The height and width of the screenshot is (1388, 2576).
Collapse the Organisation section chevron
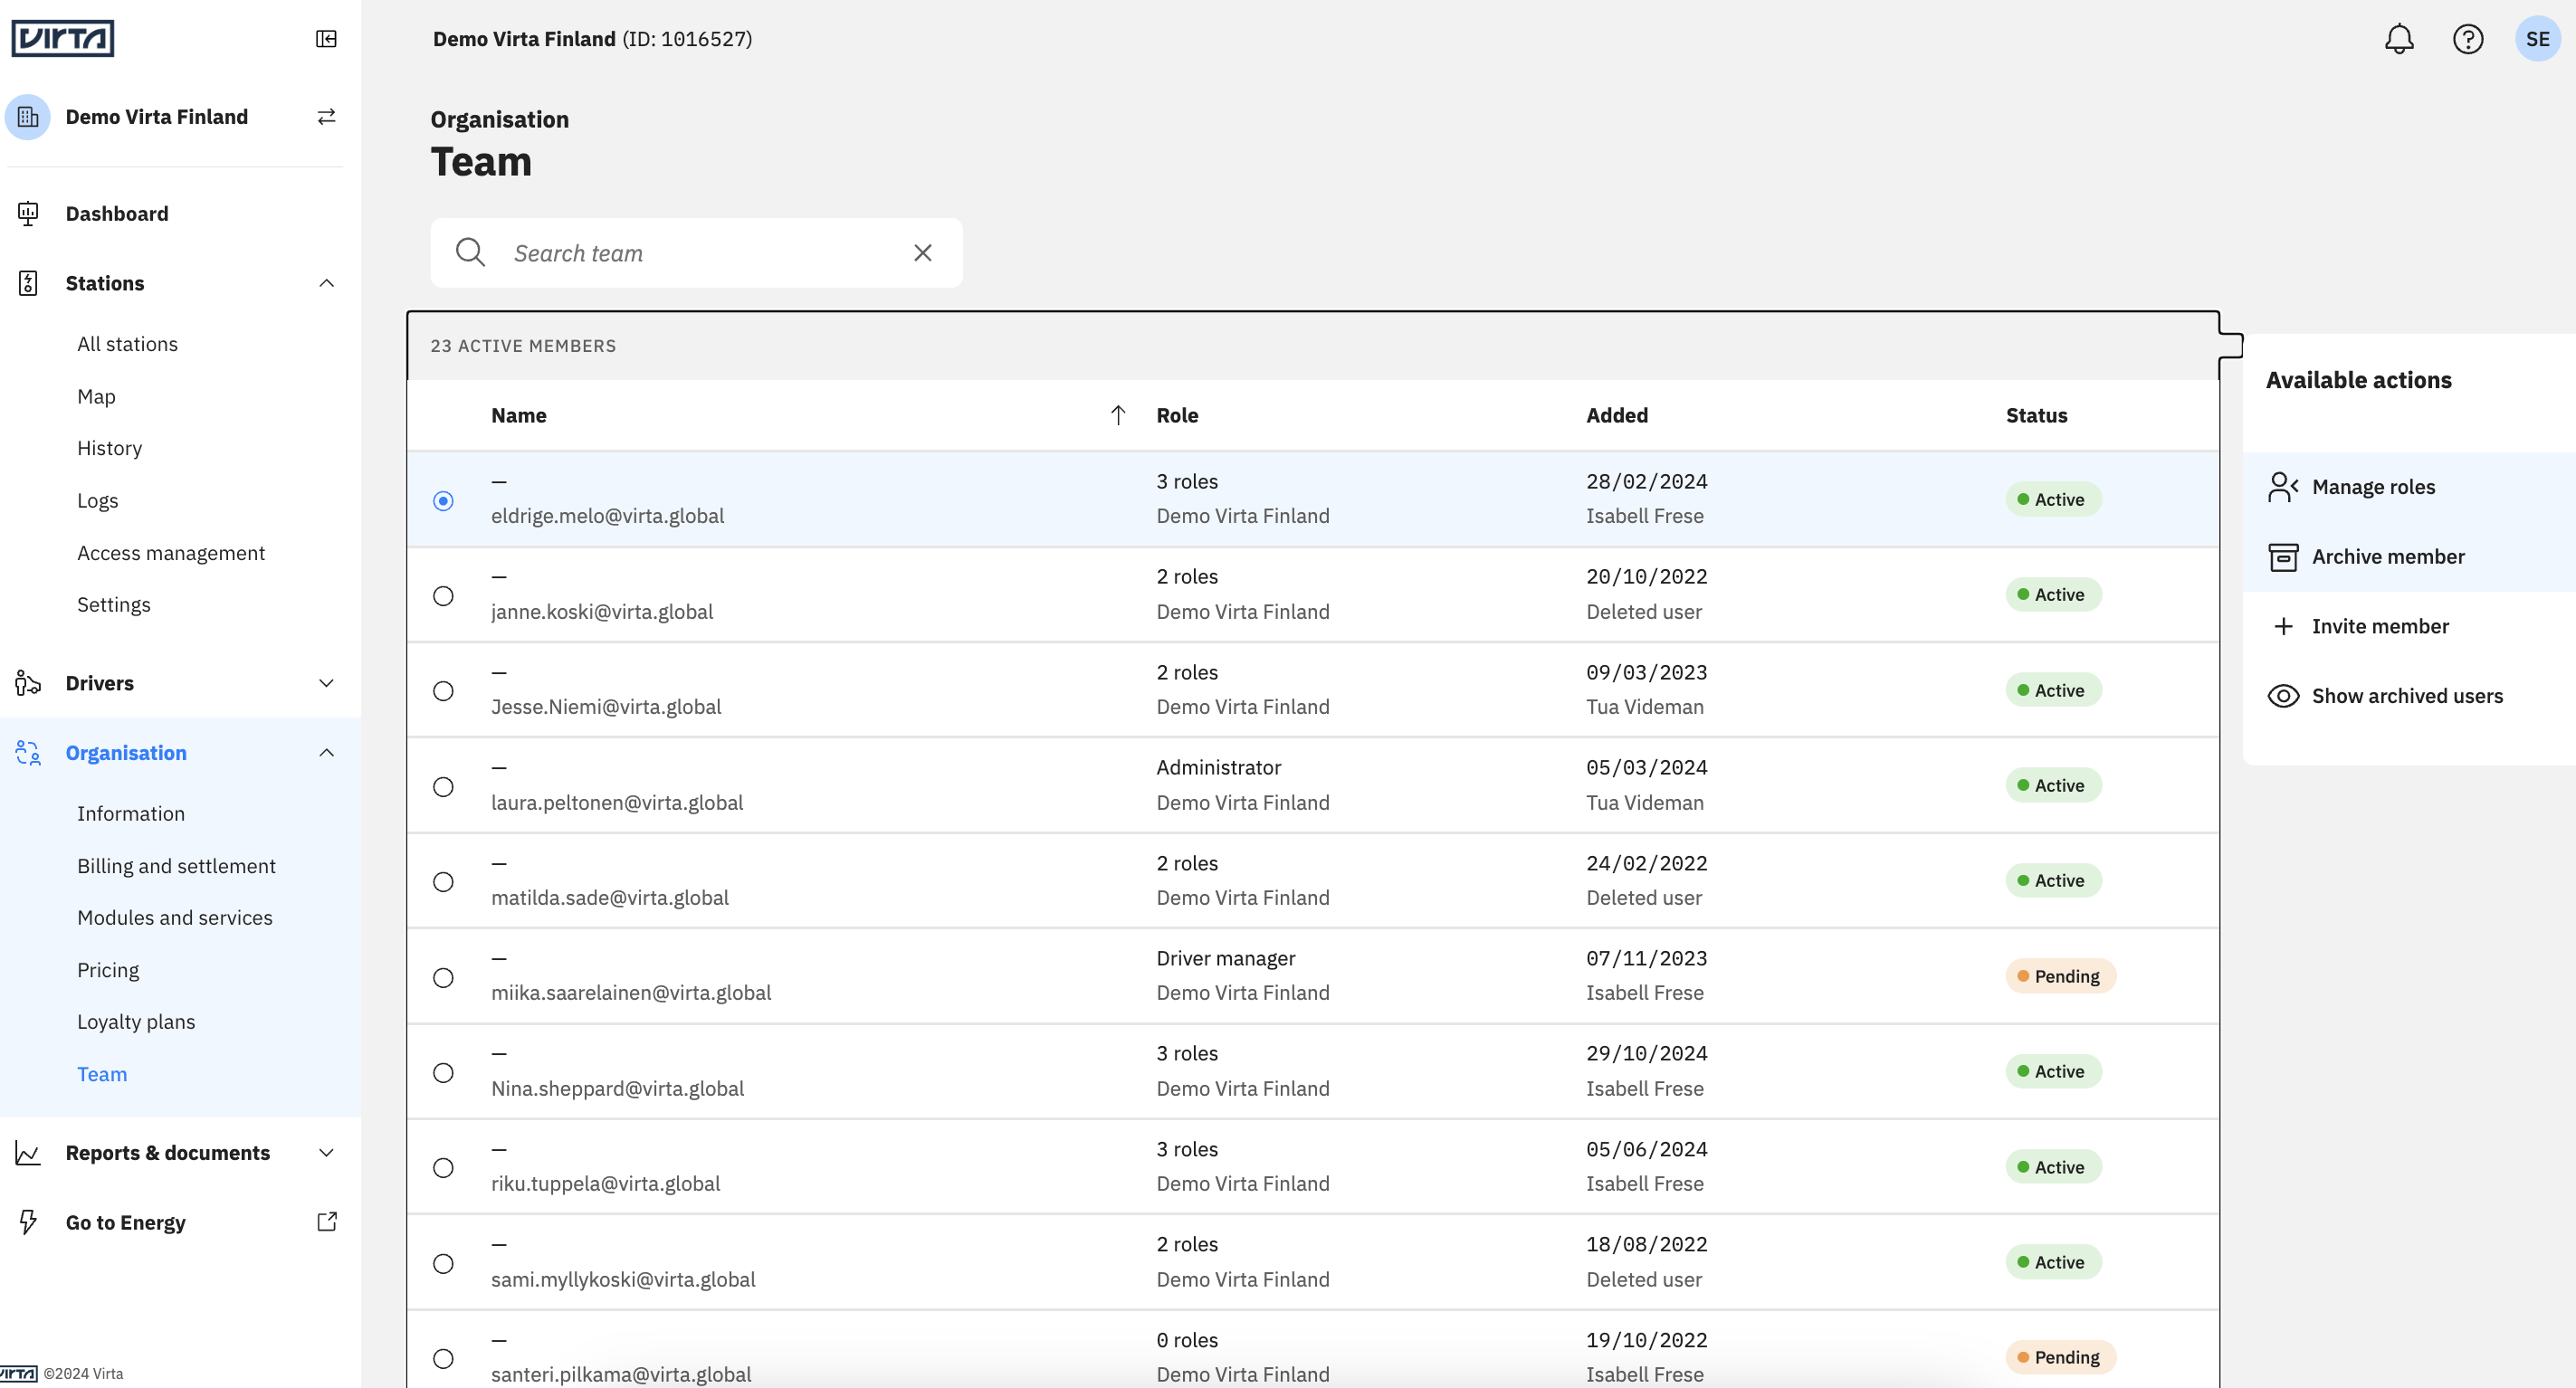click(x=326, y=753)
